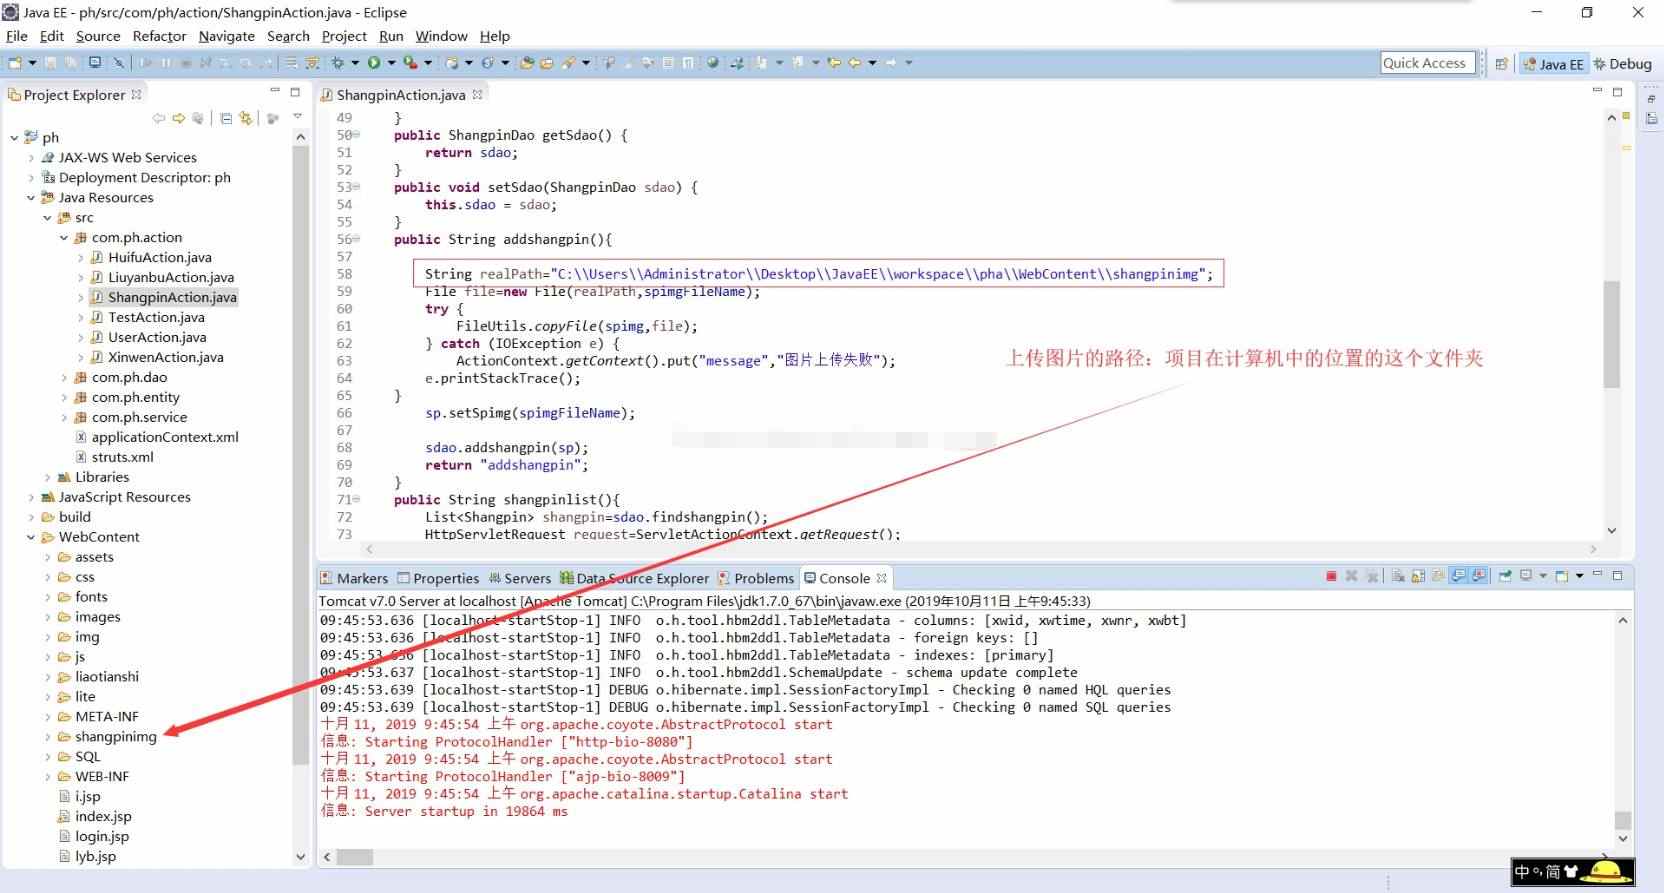Viewport: 1664px width, 893px height.
Task: Toggle show console when standard out changes
Action: click(x=1458, y=576)
